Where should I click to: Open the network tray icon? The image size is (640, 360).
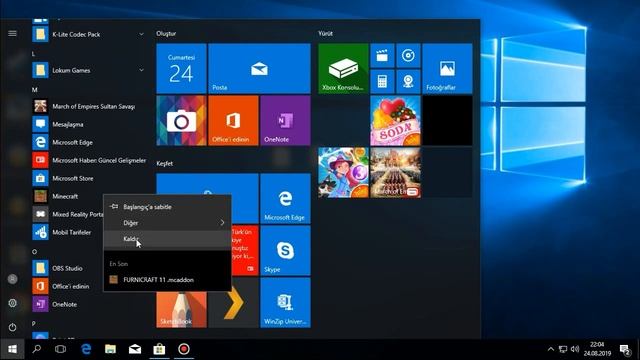563,349
